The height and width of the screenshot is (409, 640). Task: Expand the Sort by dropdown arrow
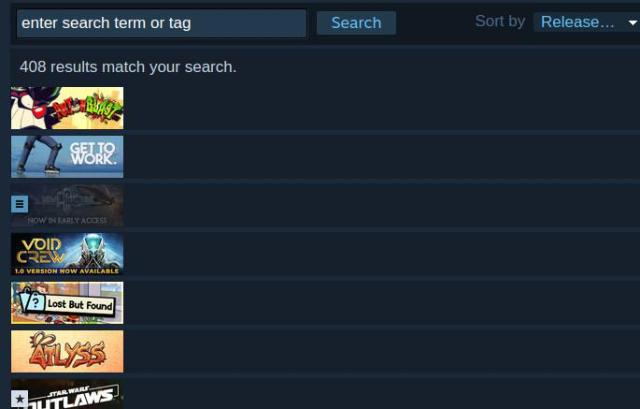(x=633, y=22)
